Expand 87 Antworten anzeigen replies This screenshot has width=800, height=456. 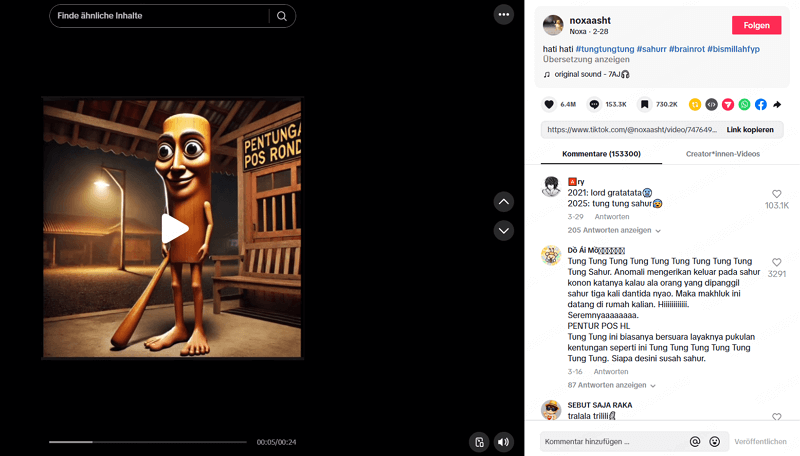pos(612,385)
